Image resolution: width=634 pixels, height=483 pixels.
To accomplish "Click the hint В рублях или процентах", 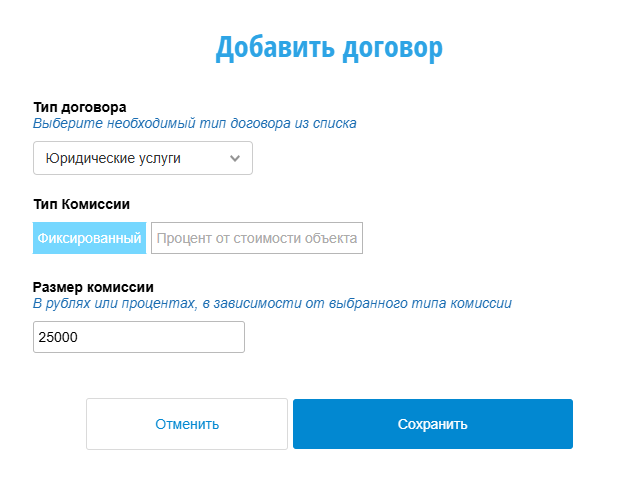I will (x=272, y=302).
